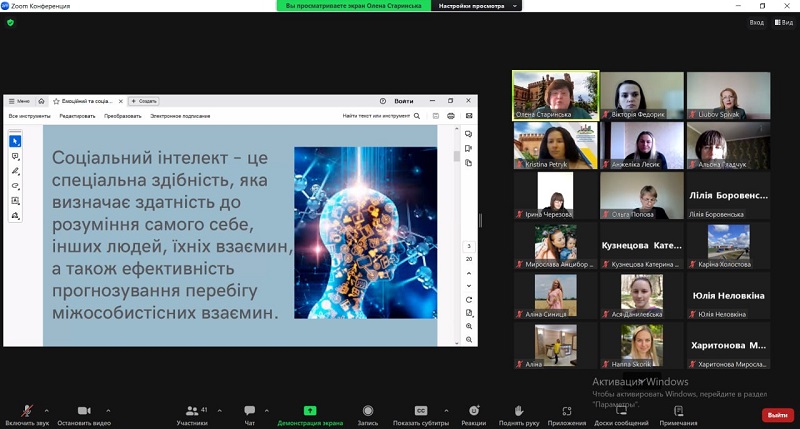
Task: Open Все инструменты menu in PDF viewer
Action: tap(28, 116)
